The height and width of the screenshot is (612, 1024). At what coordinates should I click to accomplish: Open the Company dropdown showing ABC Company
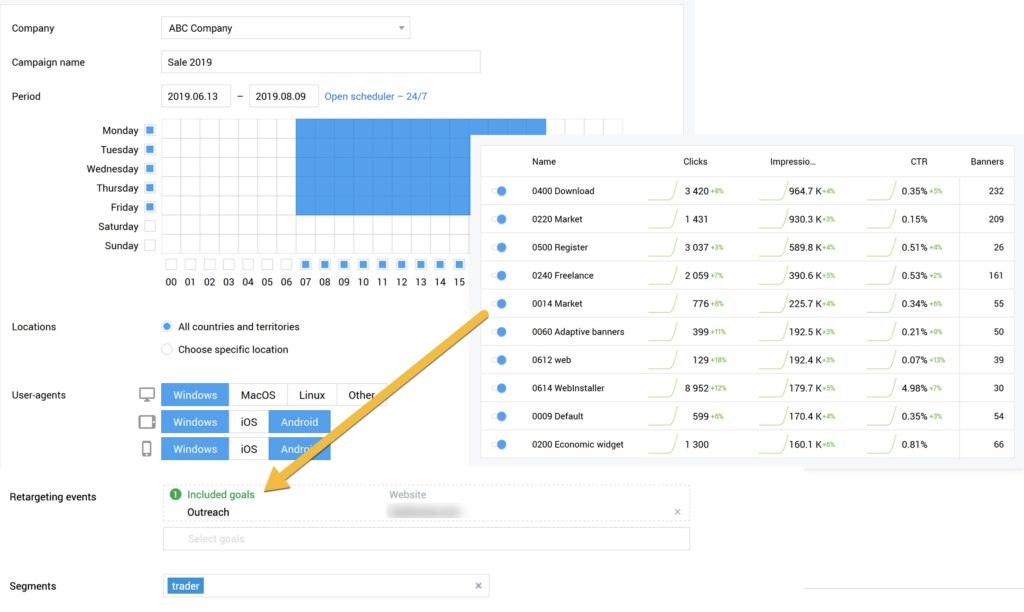tap(285, 28)
